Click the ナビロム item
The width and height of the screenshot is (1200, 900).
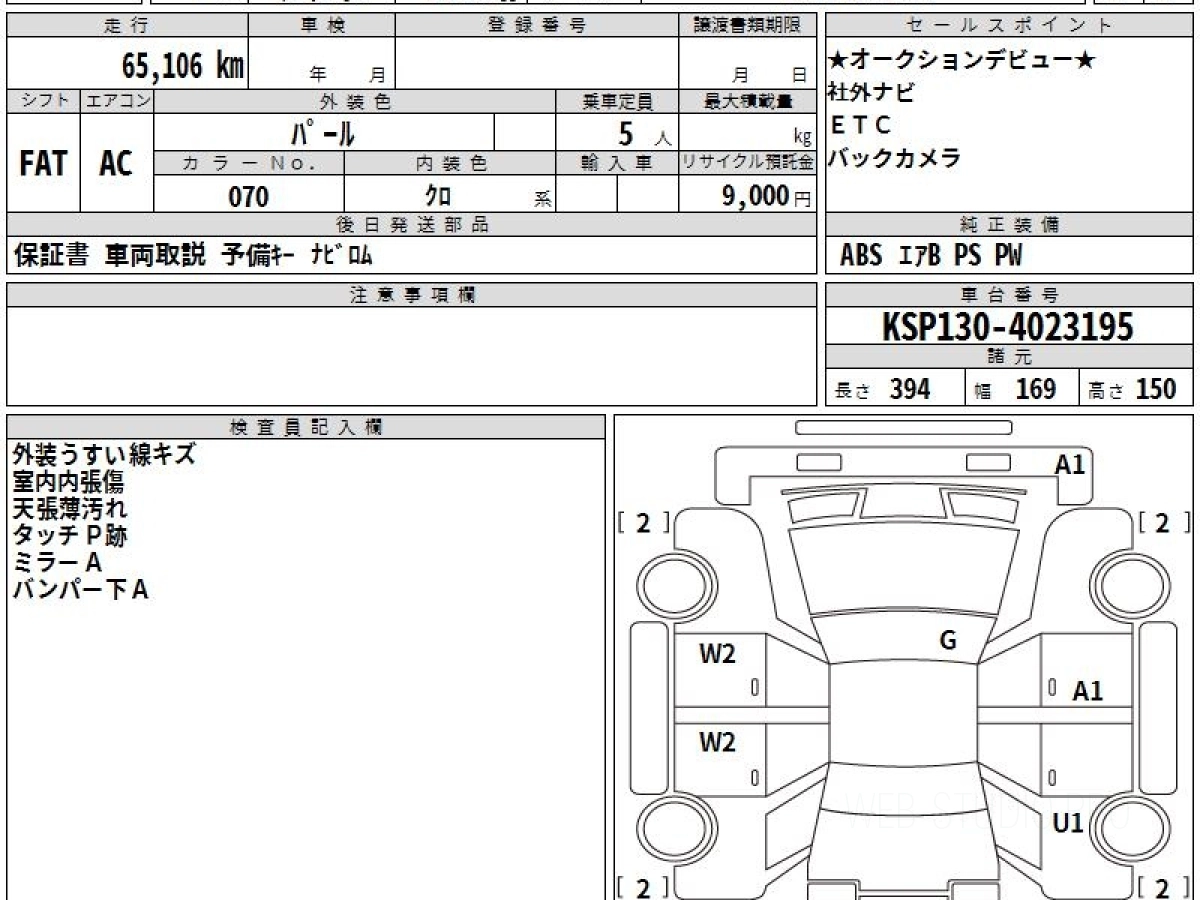coord(341,256)
